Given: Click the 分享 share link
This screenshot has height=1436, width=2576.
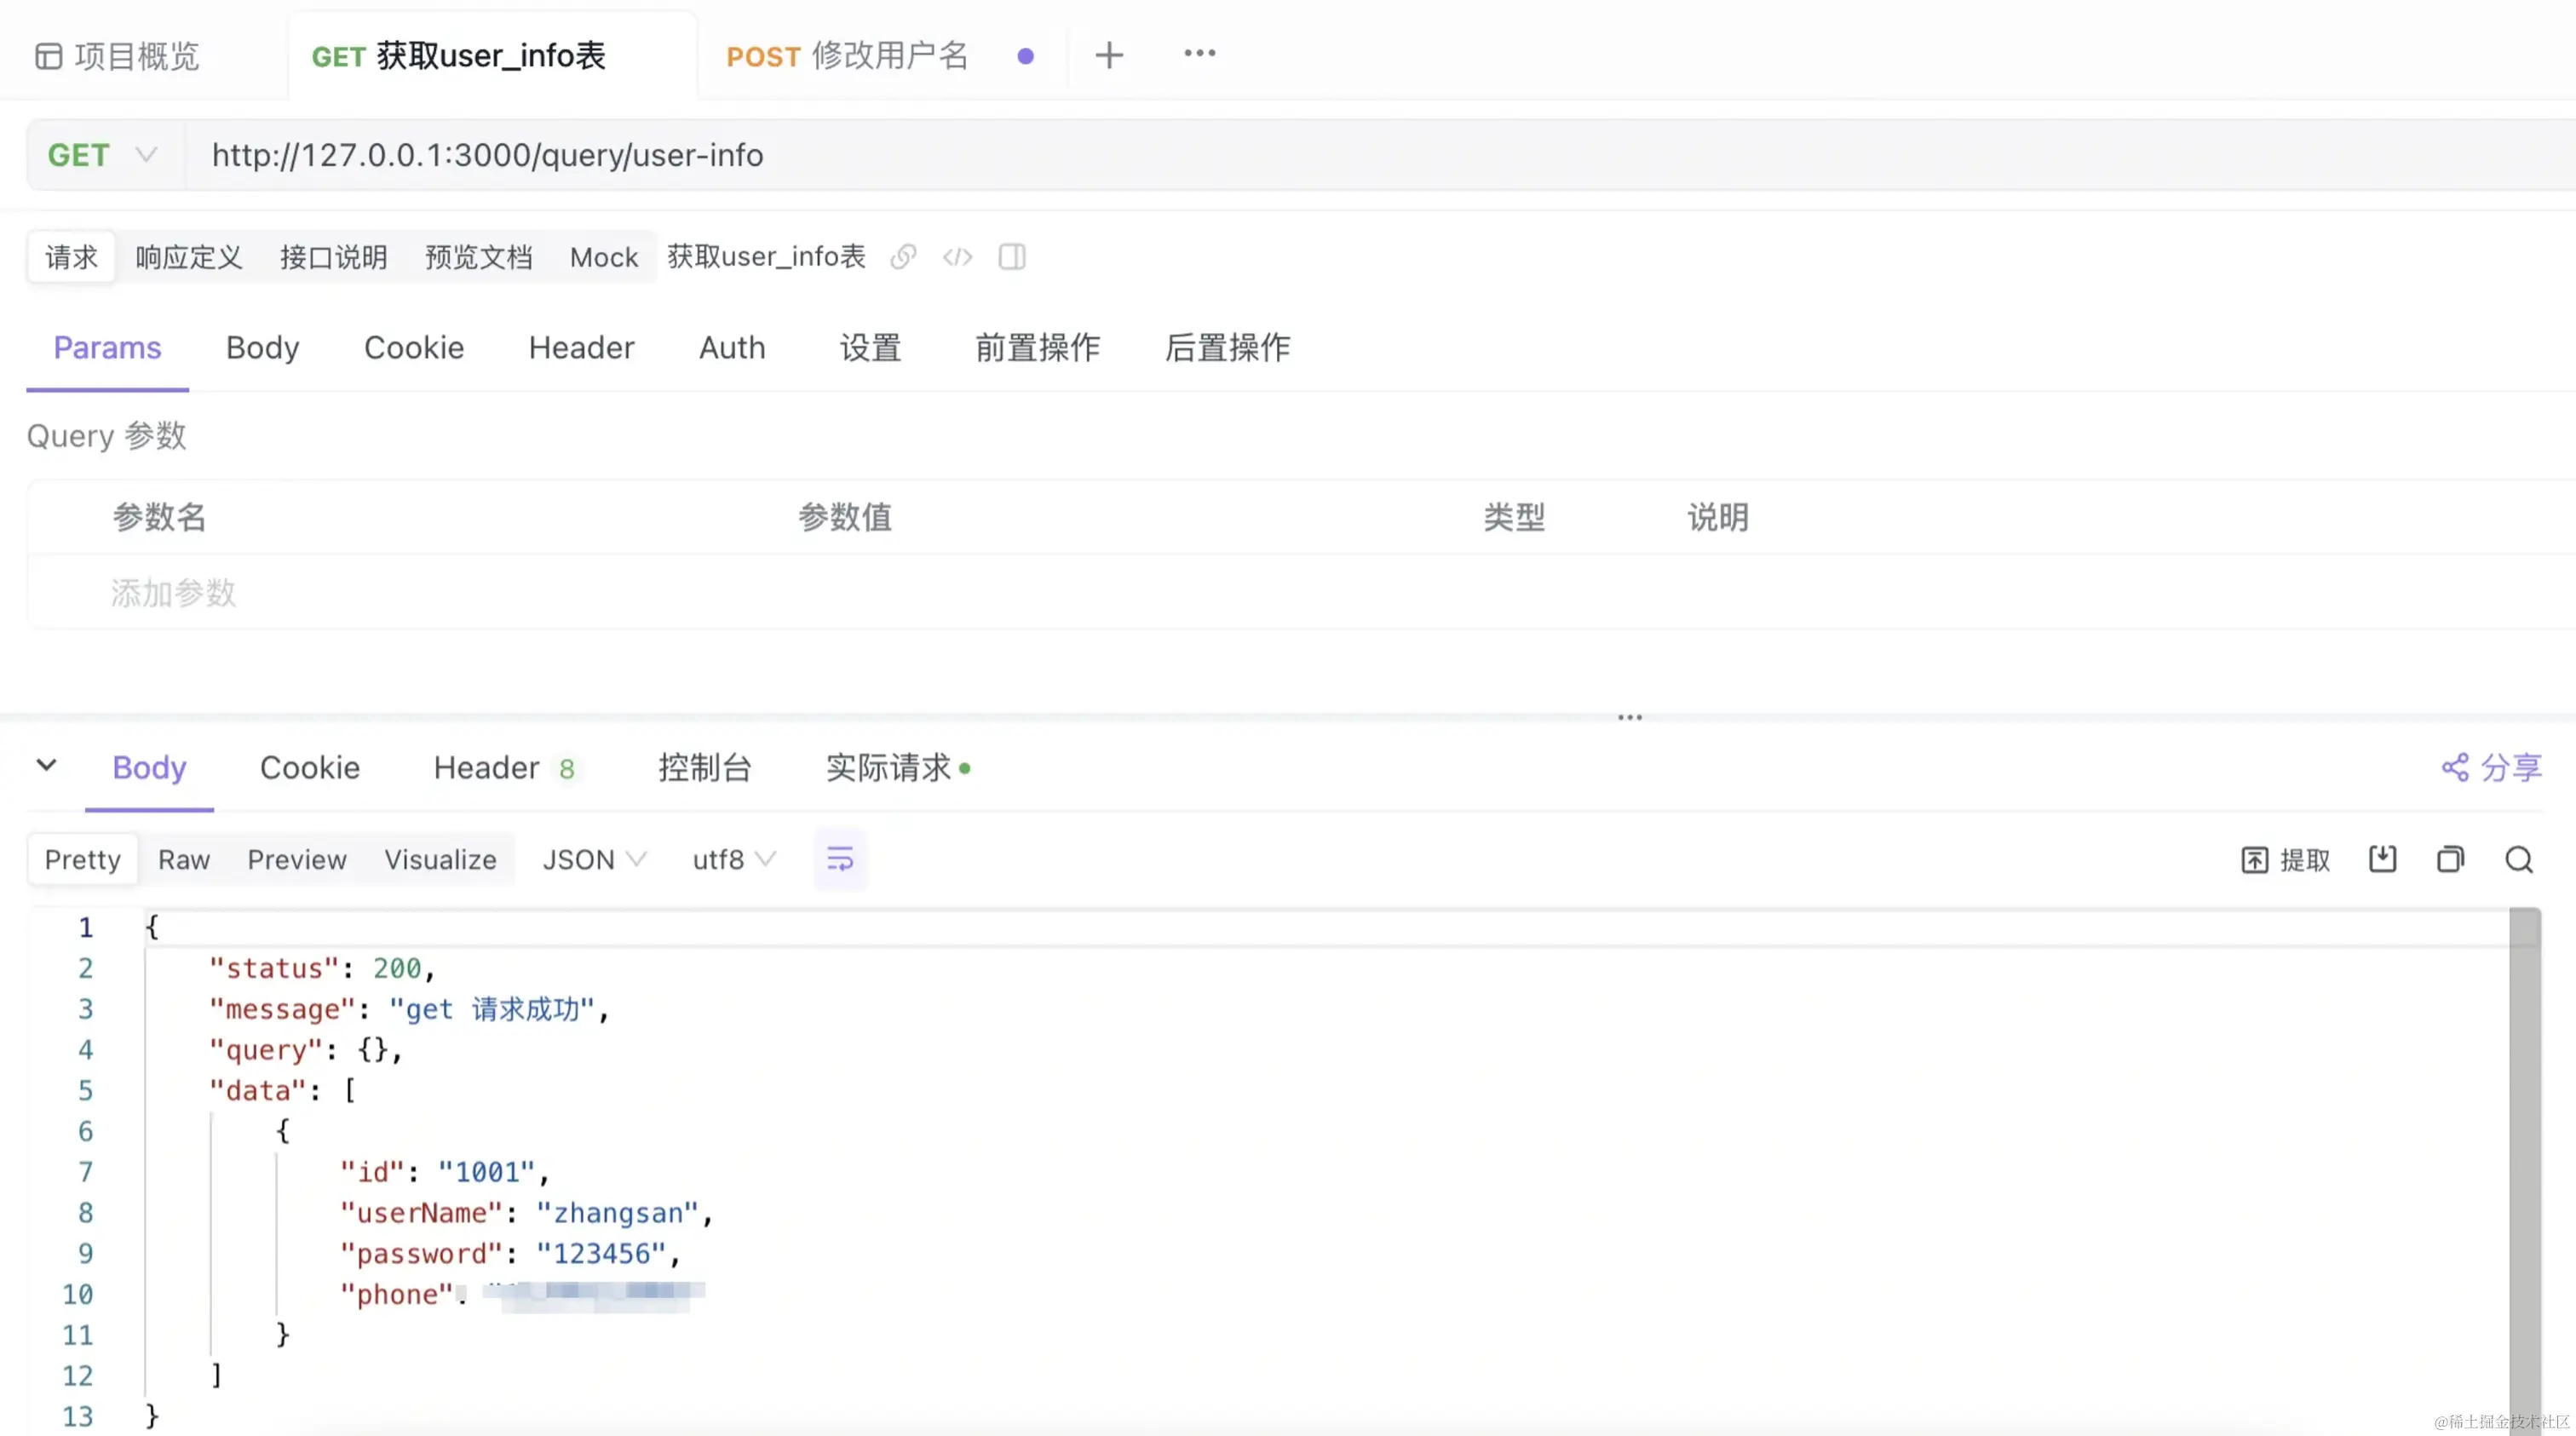Looking at the screenshot, I should 2492,768.
